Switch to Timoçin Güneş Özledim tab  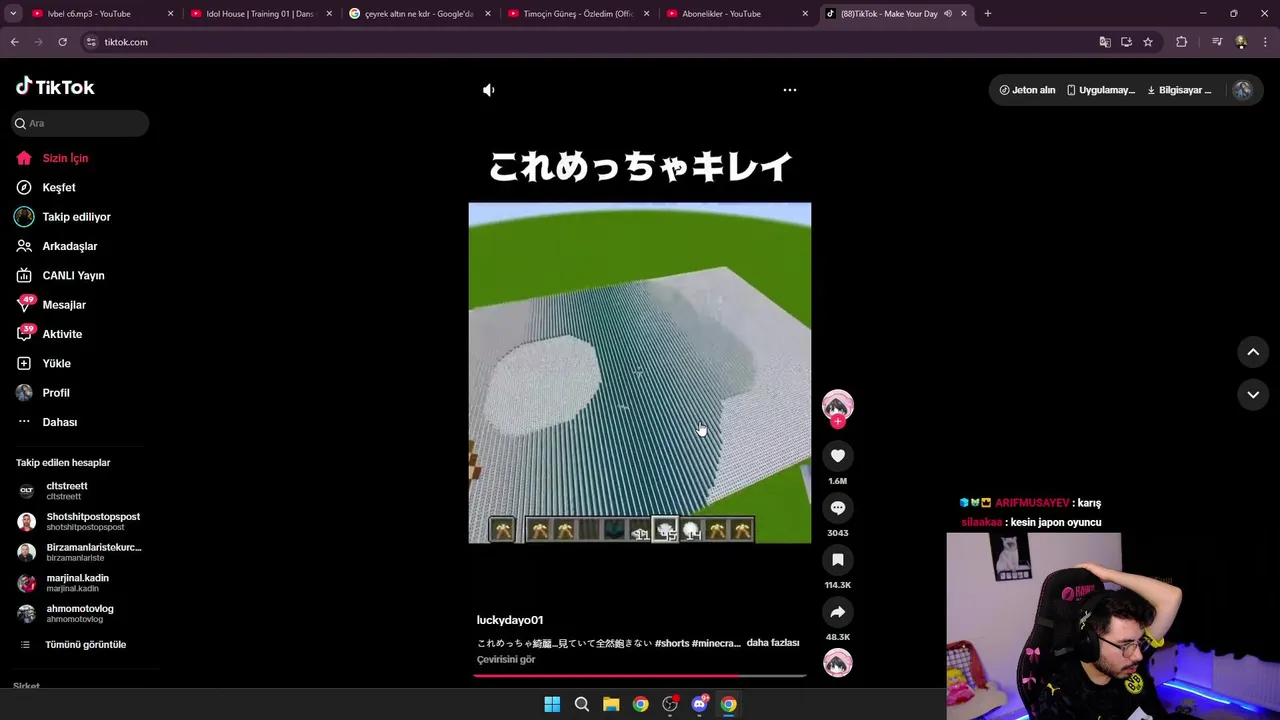578,14
